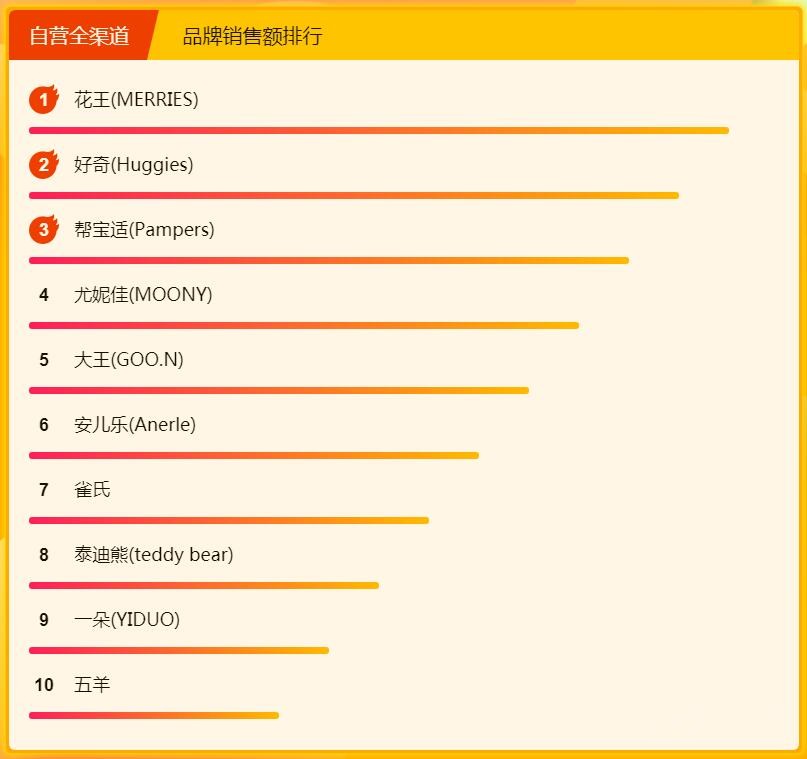Click the rank 3 flame badge icon

point(43,230)
